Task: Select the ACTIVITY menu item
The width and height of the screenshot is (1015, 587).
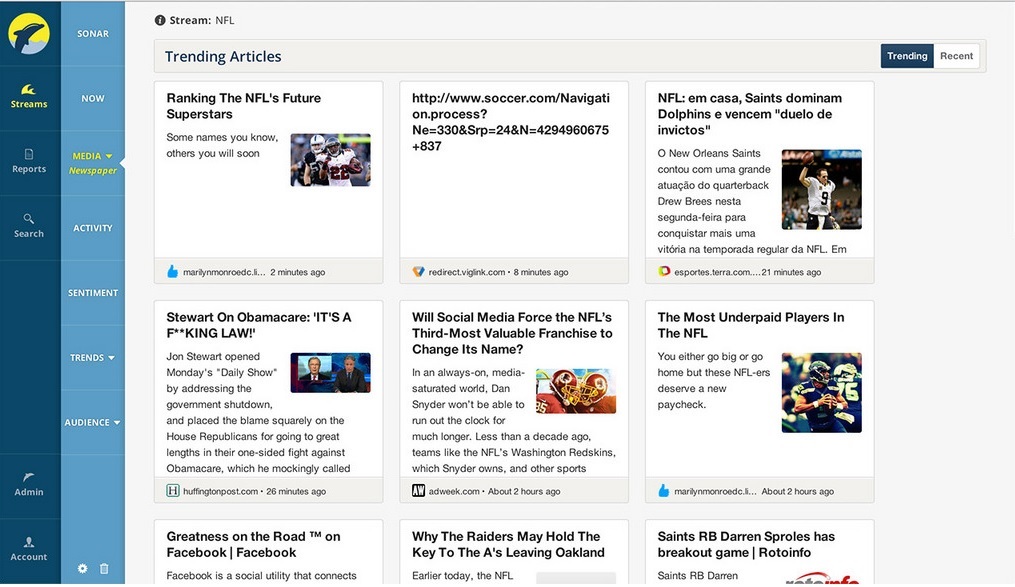Action: tap(93, 228)
